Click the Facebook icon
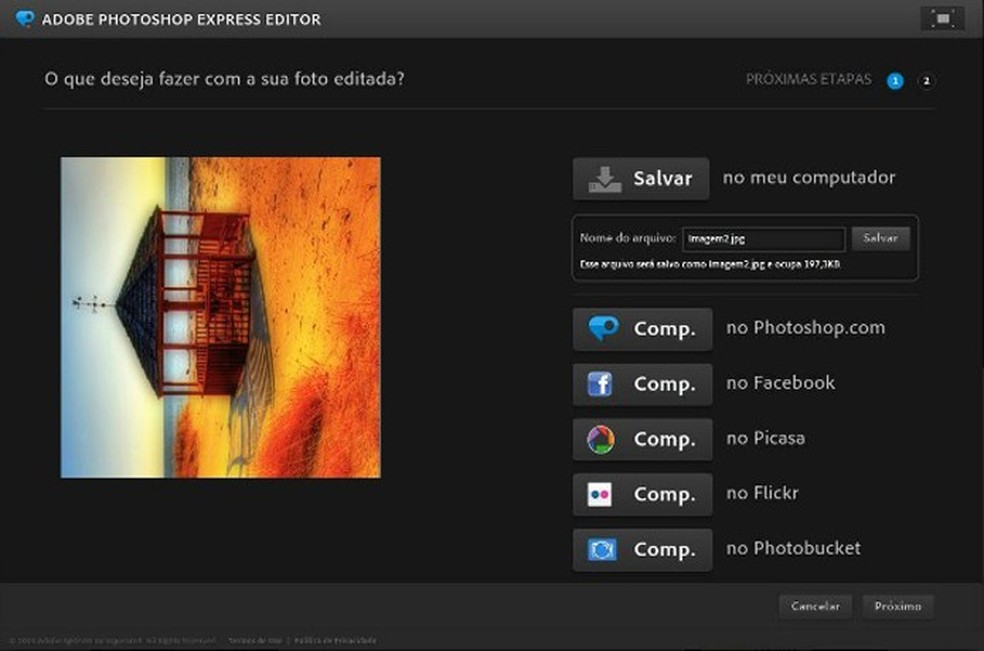This screenshot has width=984, height=651. tap(600, 384)
